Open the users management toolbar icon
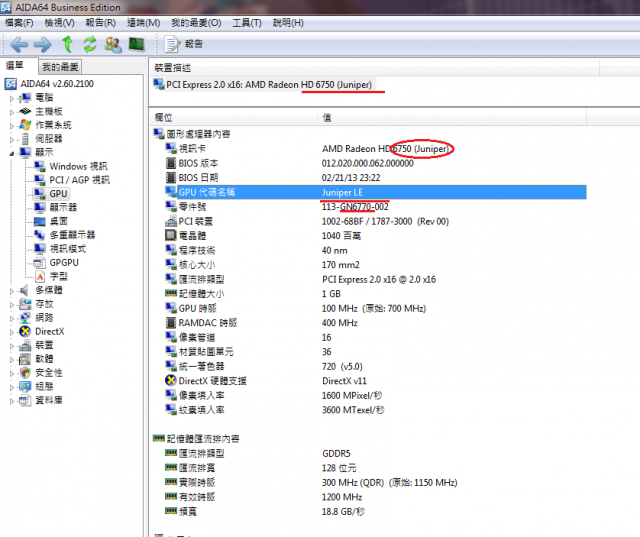The height and width of the screenshot is (537, 640). tap(113, 44)
